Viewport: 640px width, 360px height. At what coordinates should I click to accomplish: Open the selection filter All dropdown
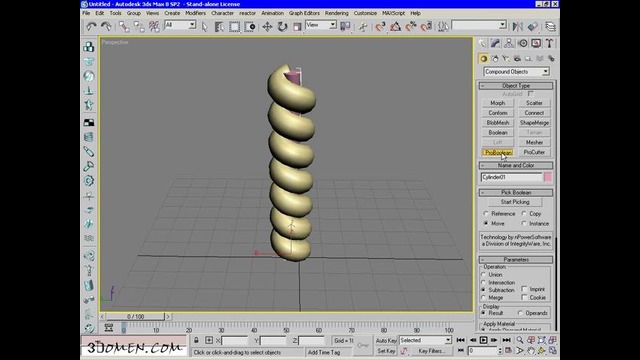click(180, 25)
